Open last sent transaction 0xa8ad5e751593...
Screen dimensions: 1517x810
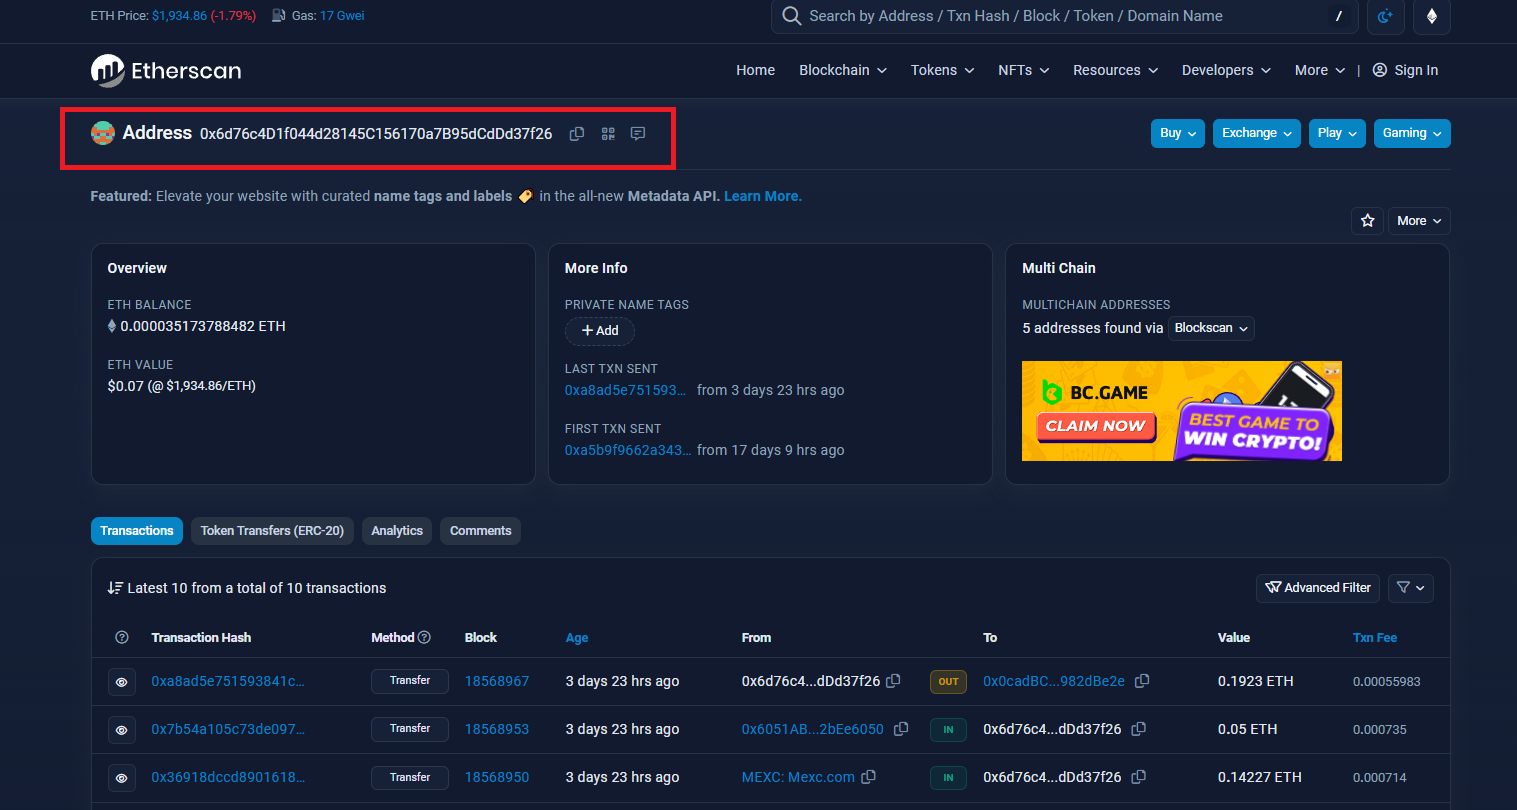click(625, 390)
